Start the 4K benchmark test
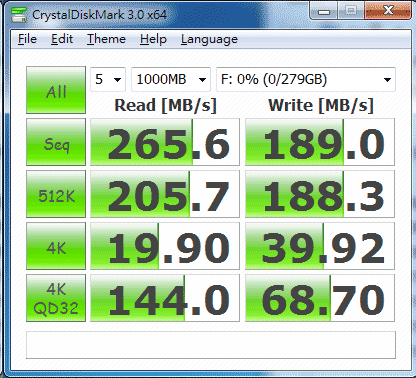 (56, 246)
